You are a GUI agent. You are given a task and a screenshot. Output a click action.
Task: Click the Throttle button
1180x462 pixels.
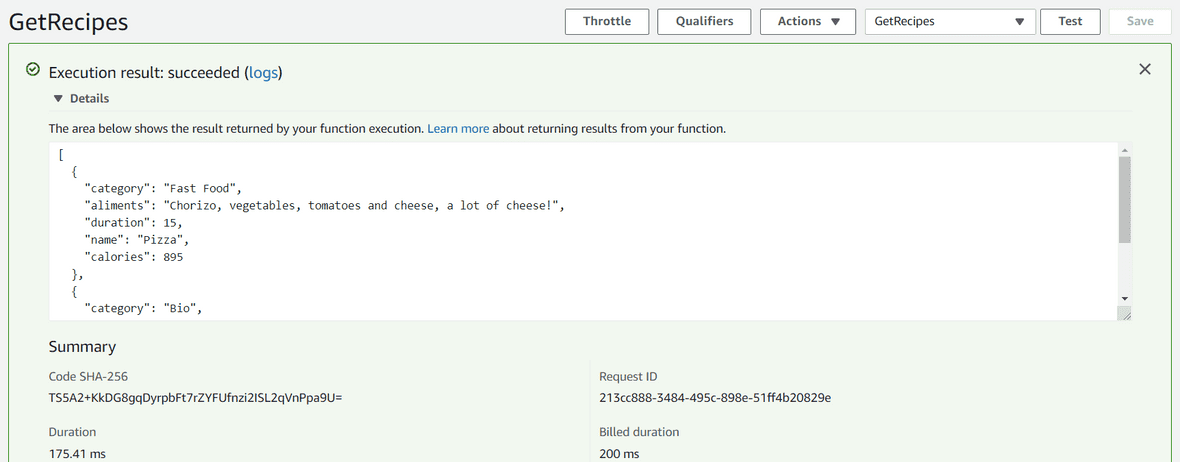tap(607, 21)
